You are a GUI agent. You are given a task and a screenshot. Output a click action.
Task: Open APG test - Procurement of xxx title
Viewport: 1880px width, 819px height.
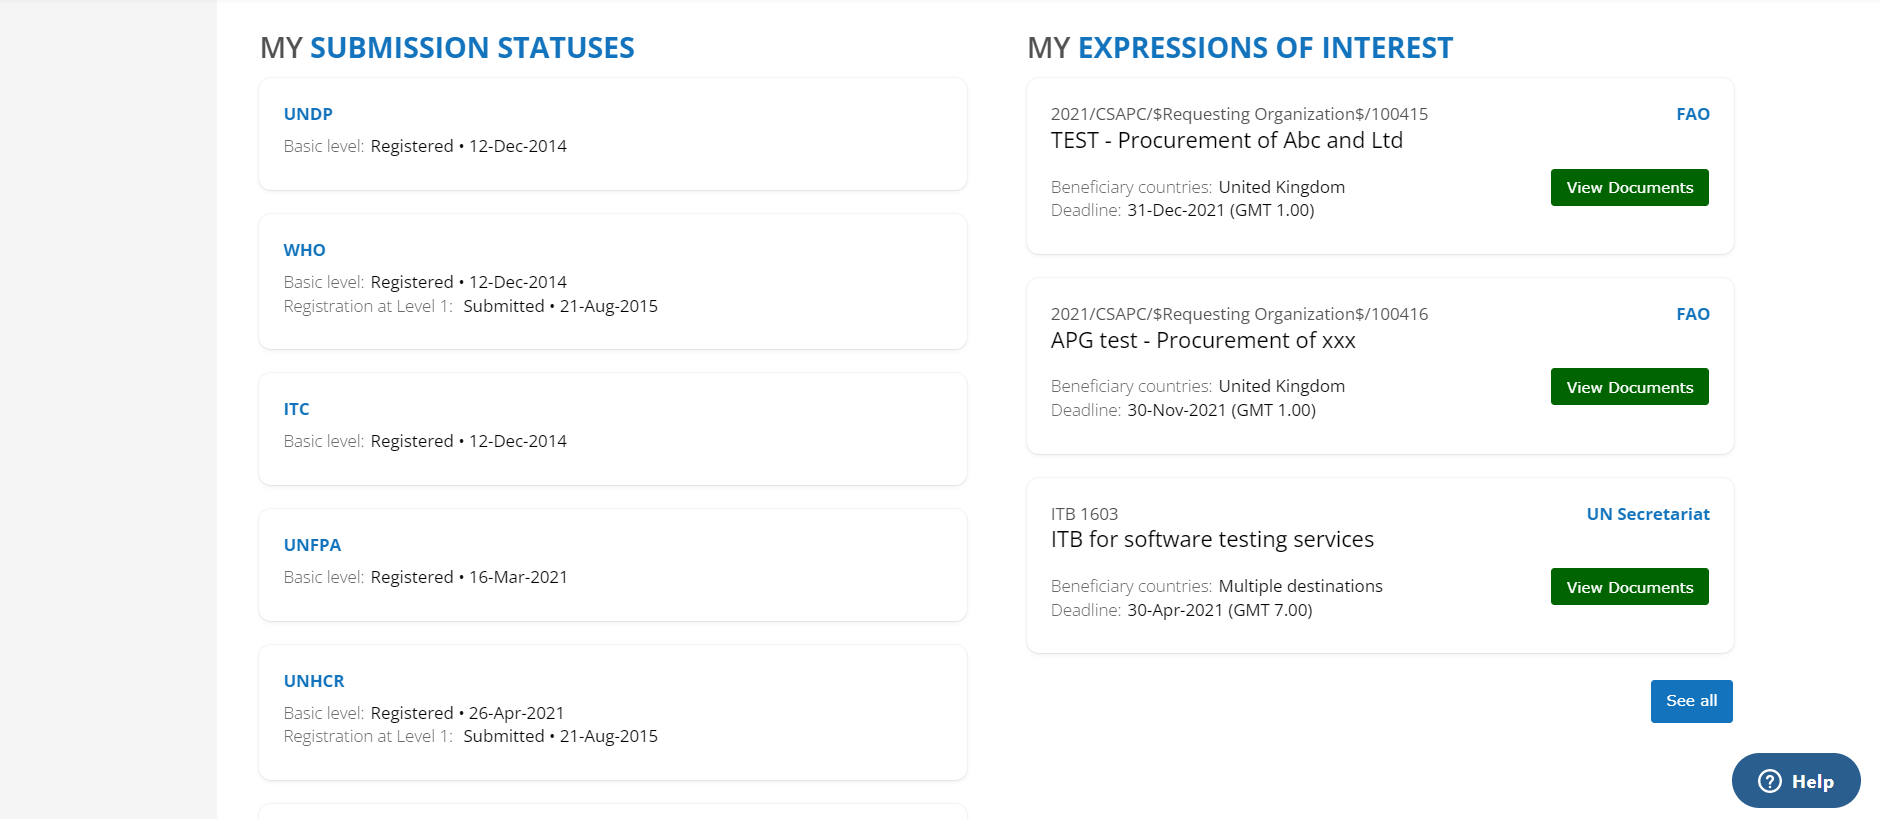1203,340
